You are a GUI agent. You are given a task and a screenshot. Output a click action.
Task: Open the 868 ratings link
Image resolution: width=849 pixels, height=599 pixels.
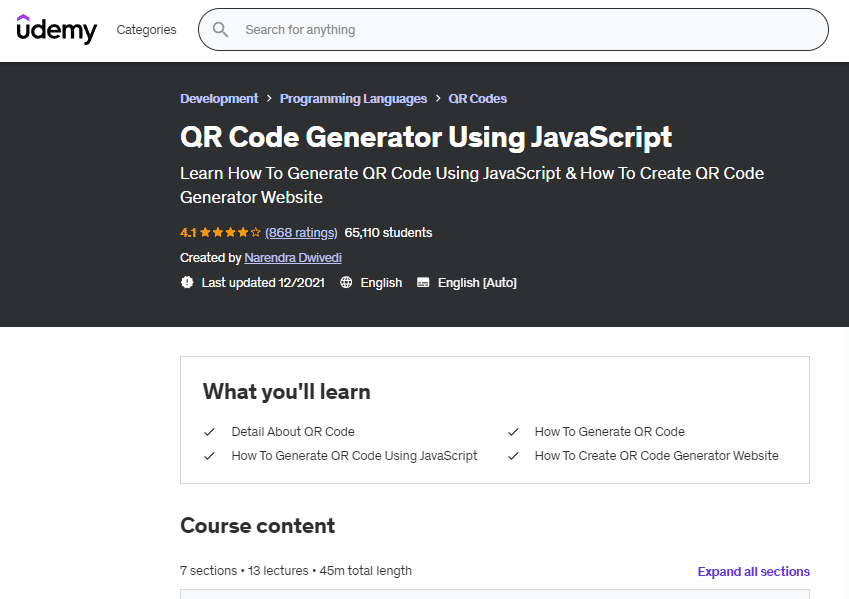click(301, 233)
